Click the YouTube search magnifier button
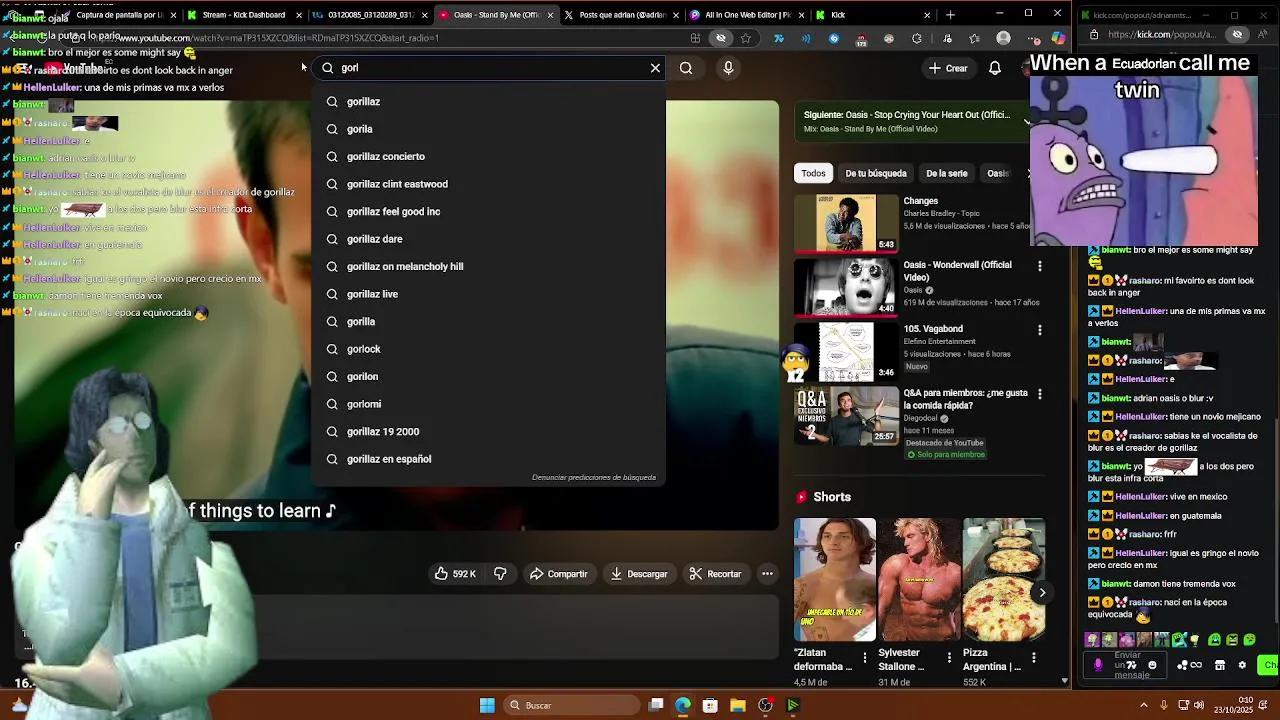The width and height of the screenshot is (1280, 720). [686, 68]
